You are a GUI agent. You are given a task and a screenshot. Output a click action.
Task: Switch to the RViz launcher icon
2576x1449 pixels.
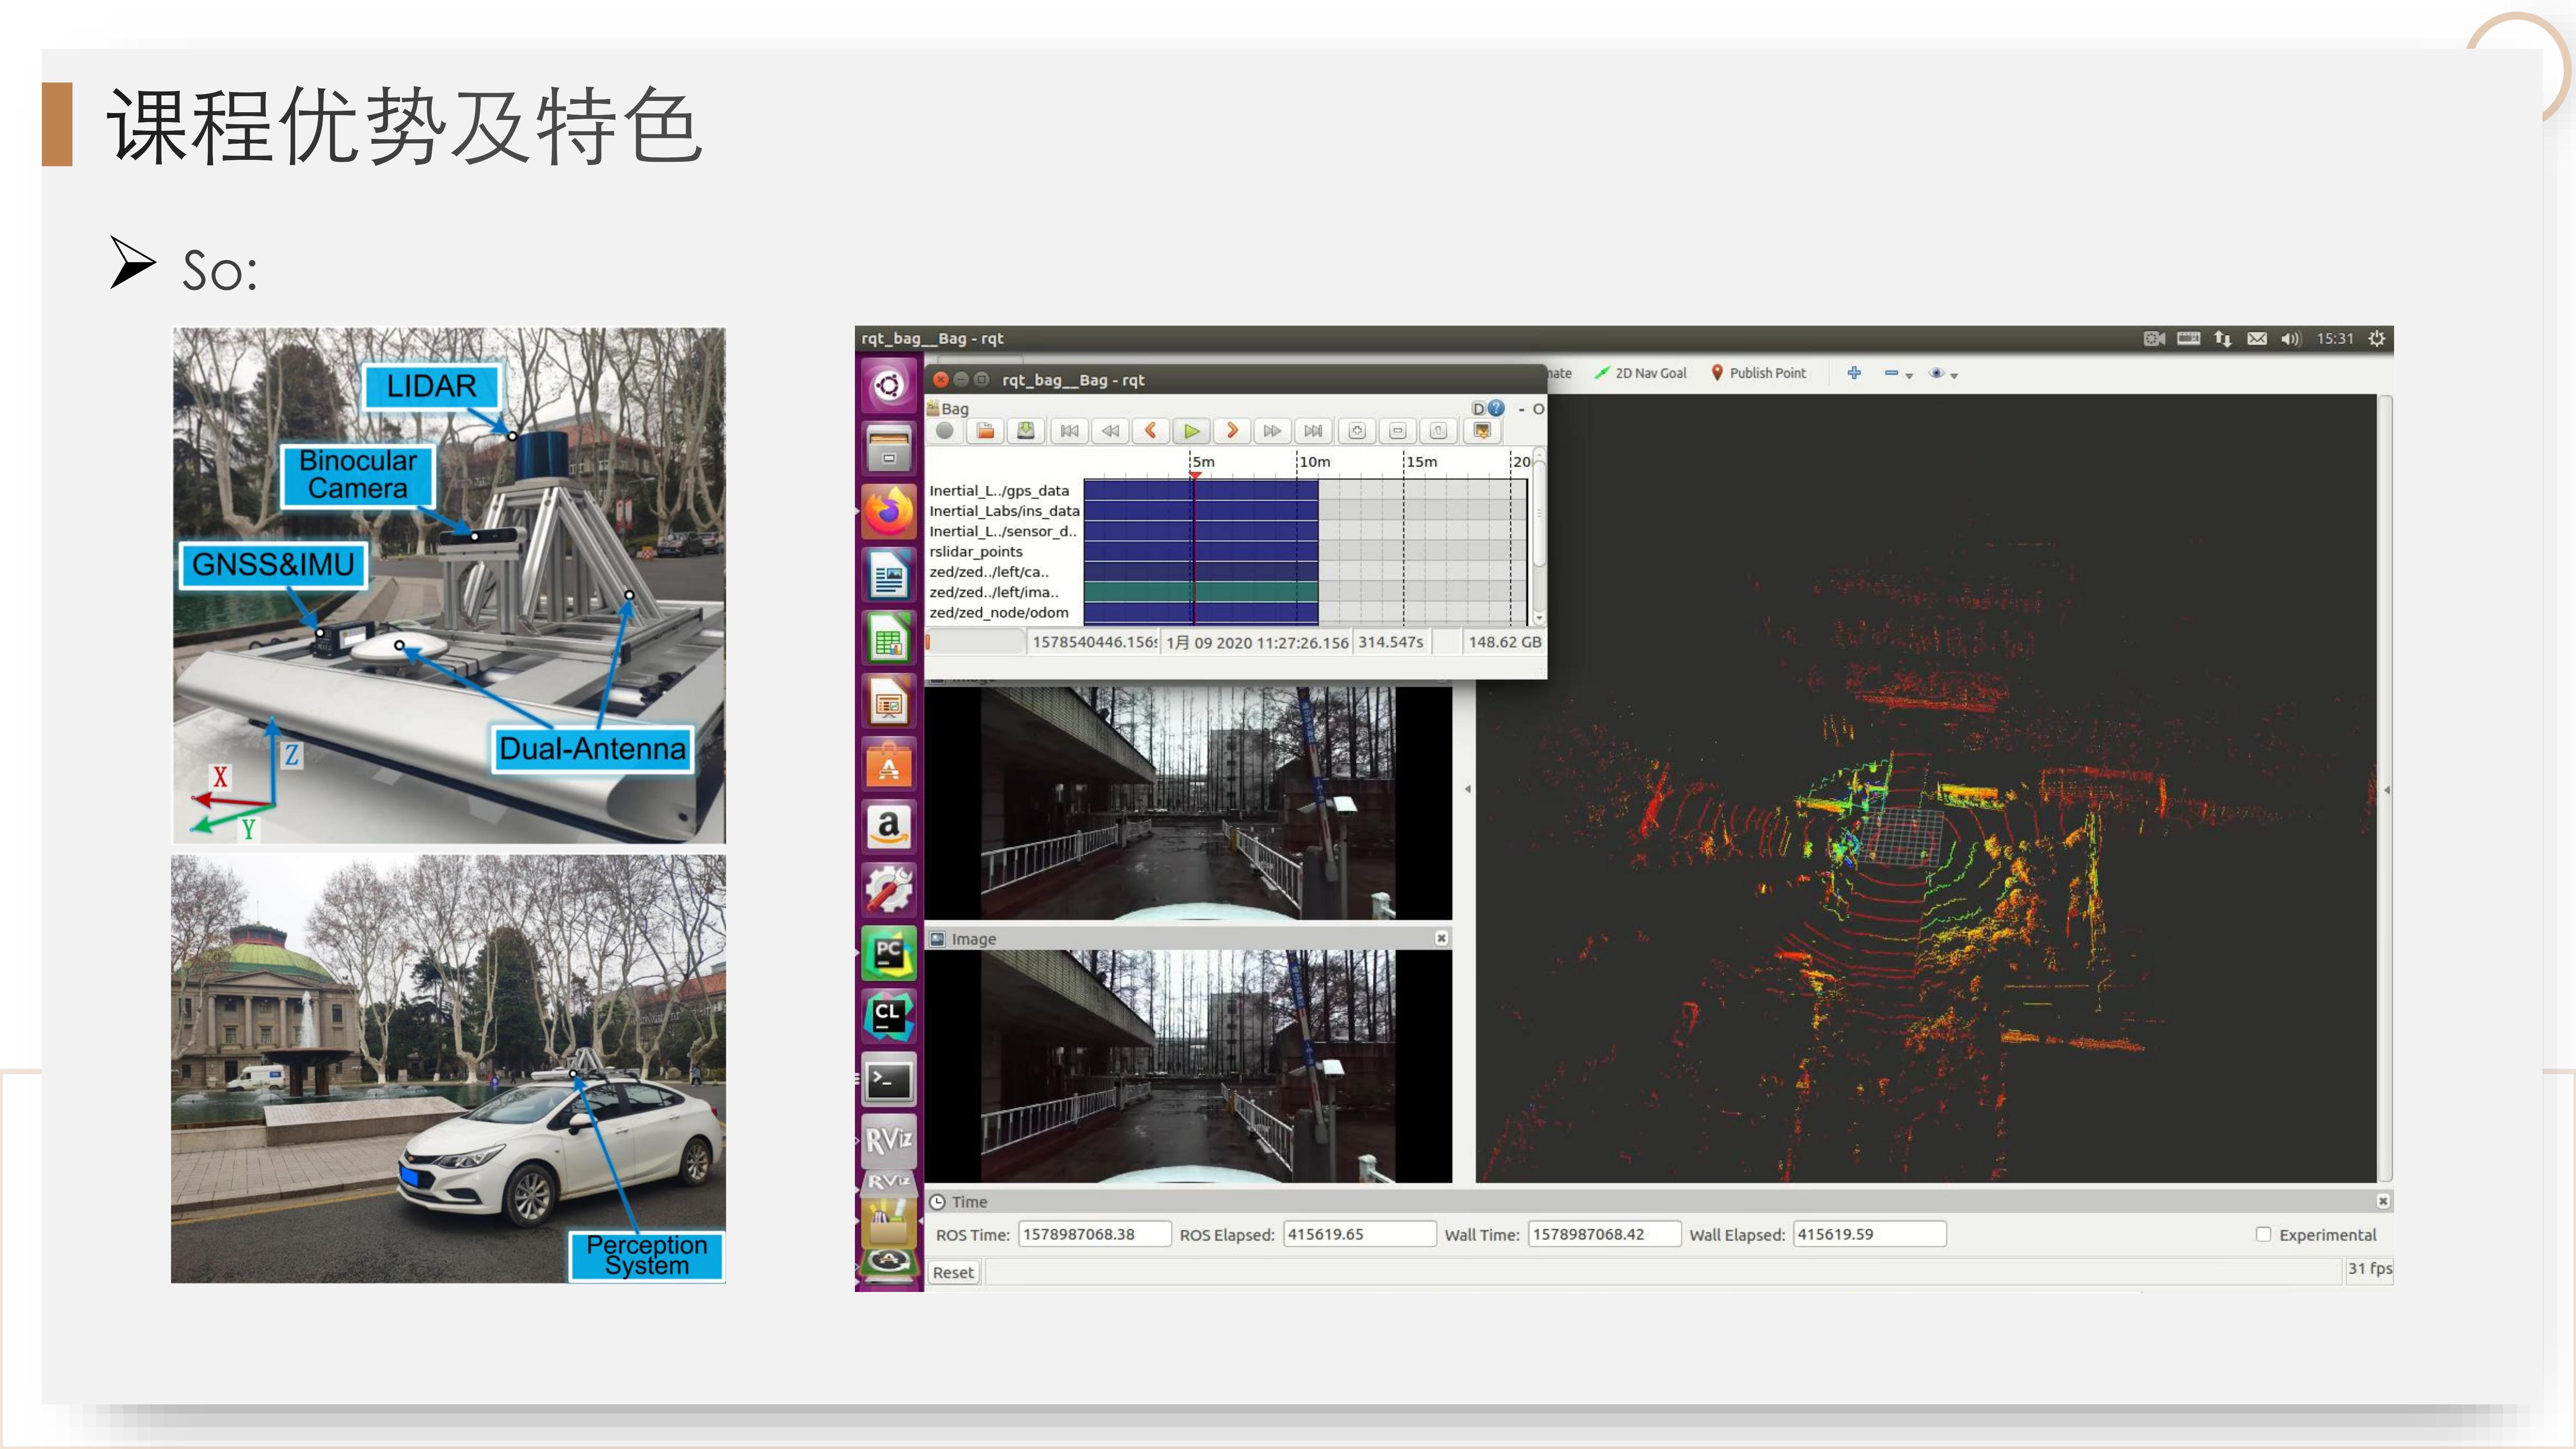tap(888, 1141)
